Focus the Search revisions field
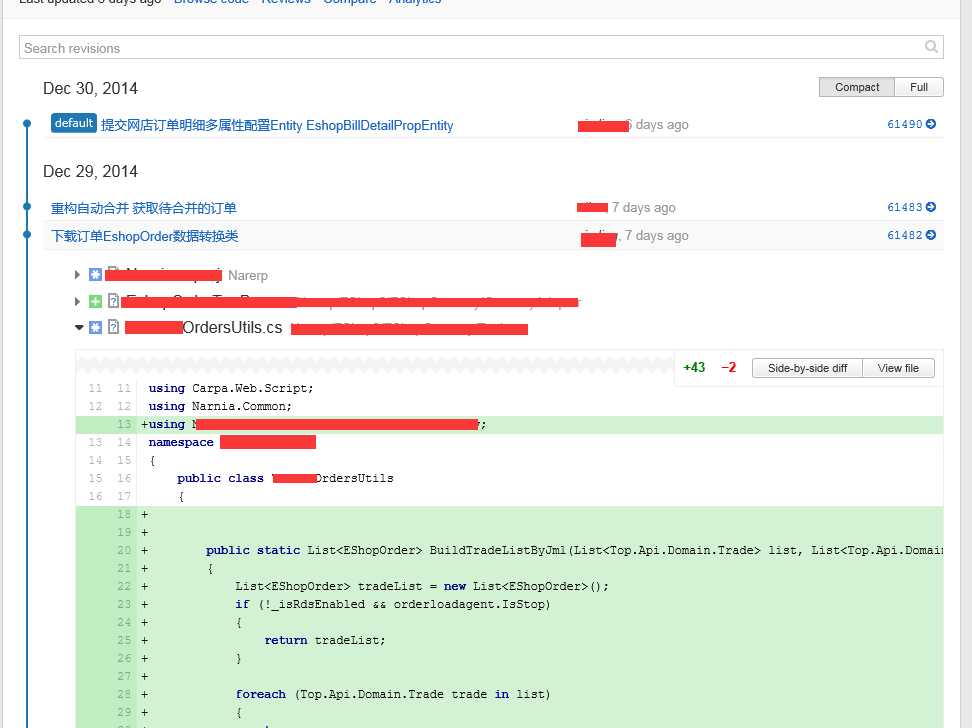Screen dimensions: 972x728 (x=481, y=47)
